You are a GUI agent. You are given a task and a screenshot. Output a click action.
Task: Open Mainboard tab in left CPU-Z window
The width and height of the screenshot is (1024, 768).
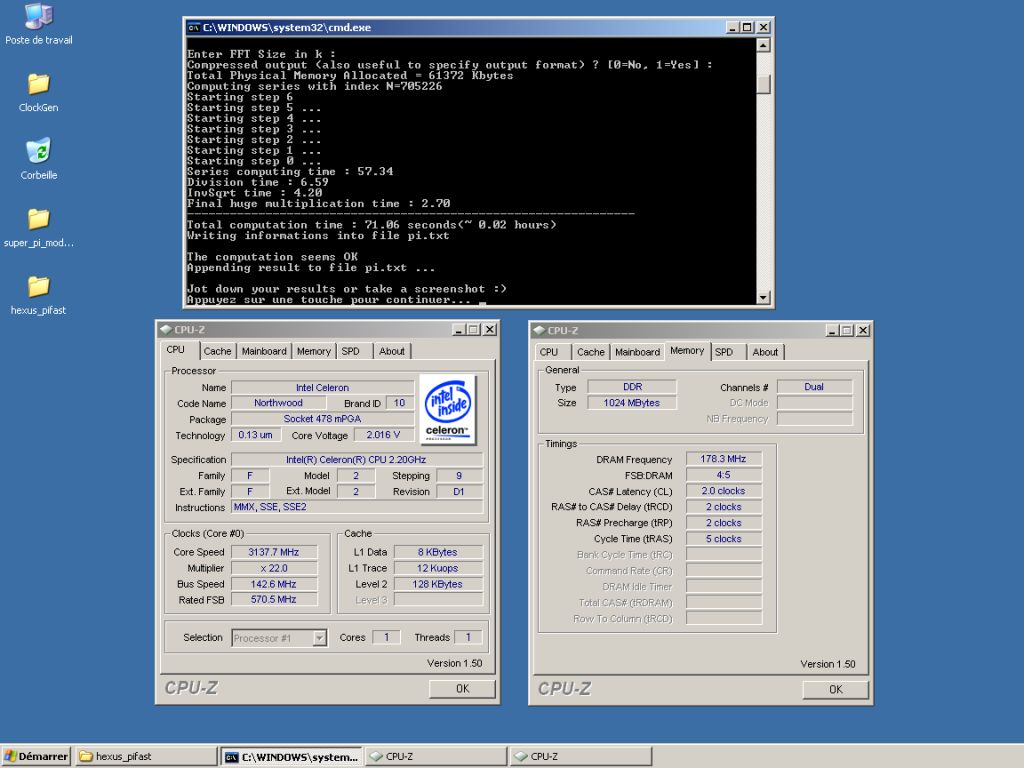pyautogui.click(x=264, y=351)
